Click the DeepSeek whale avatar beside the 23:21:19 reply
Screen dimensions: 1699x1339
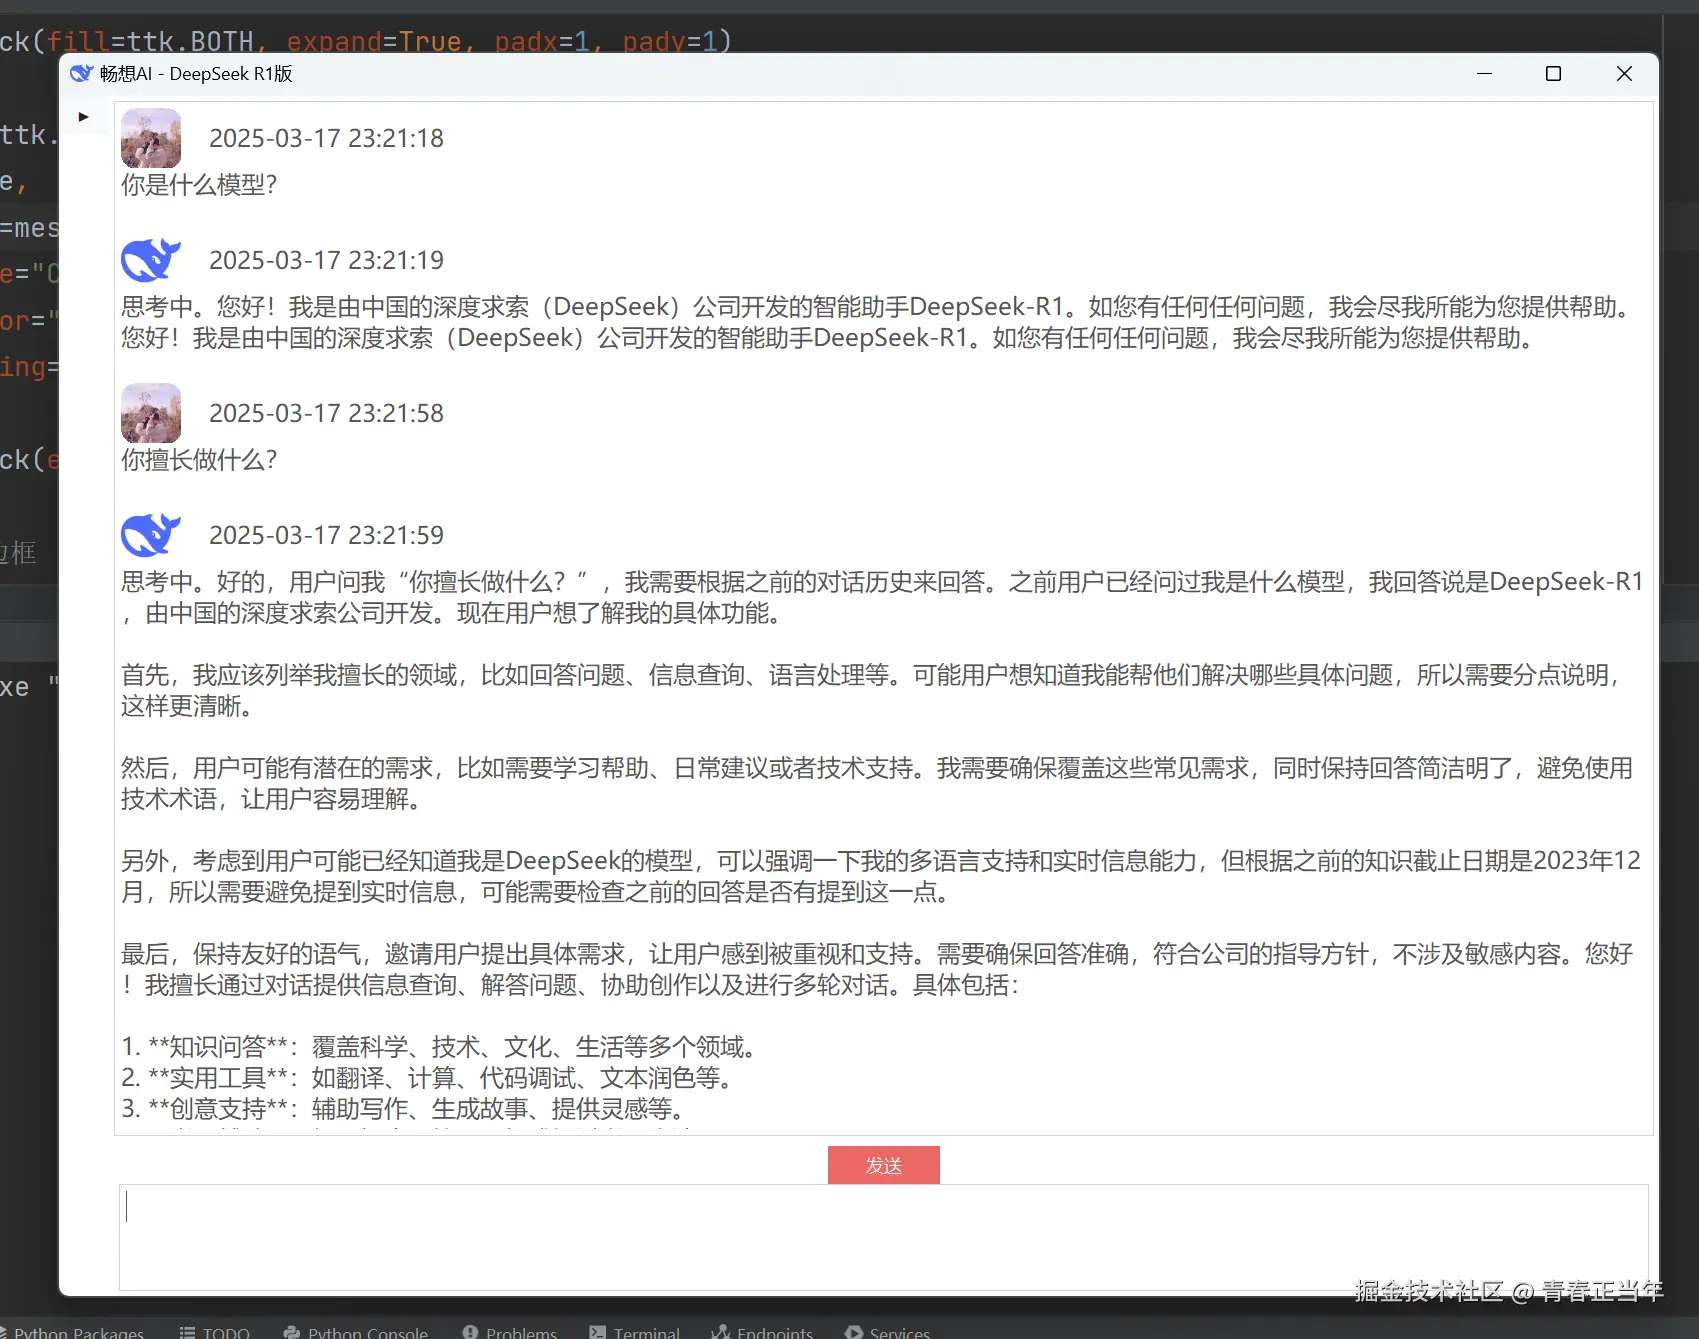[150, 259]
